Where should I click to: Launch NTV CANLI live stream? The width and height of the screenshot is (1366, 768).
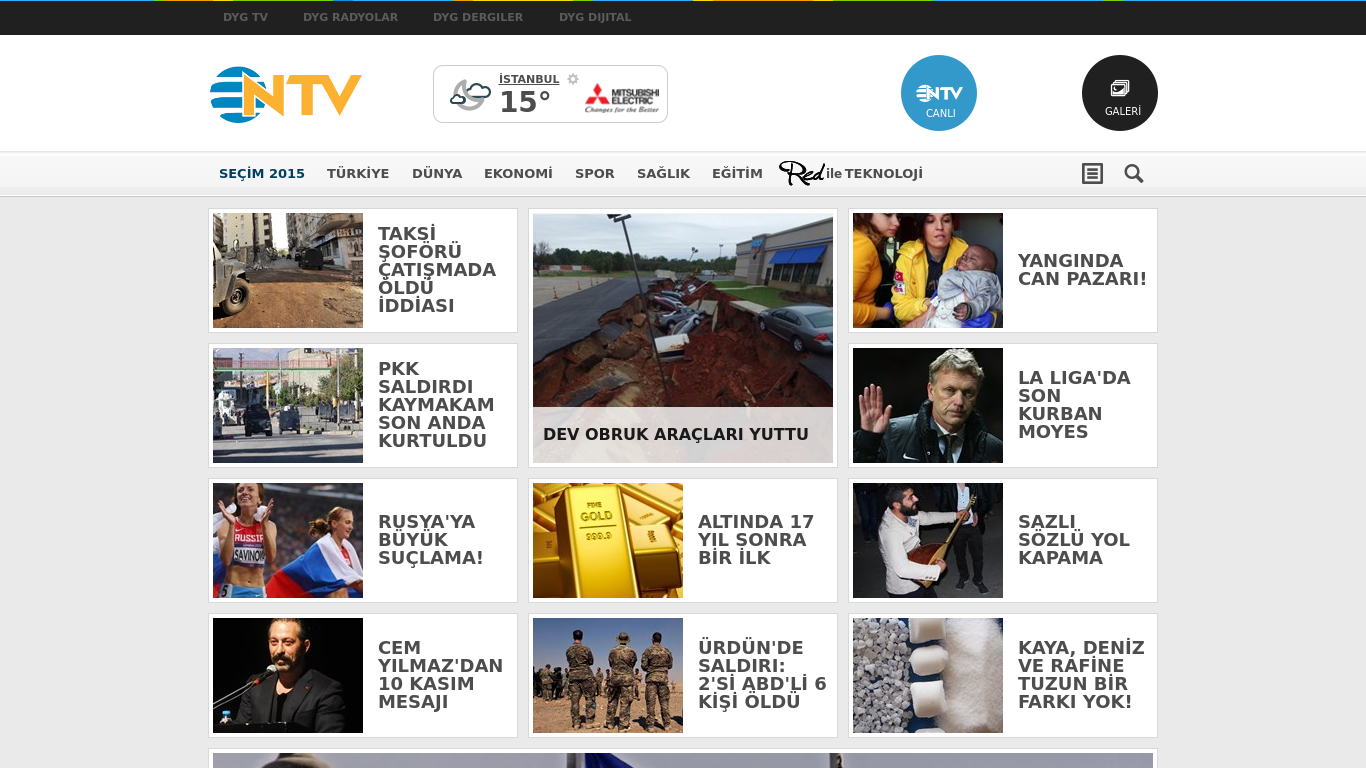point(938,92)
